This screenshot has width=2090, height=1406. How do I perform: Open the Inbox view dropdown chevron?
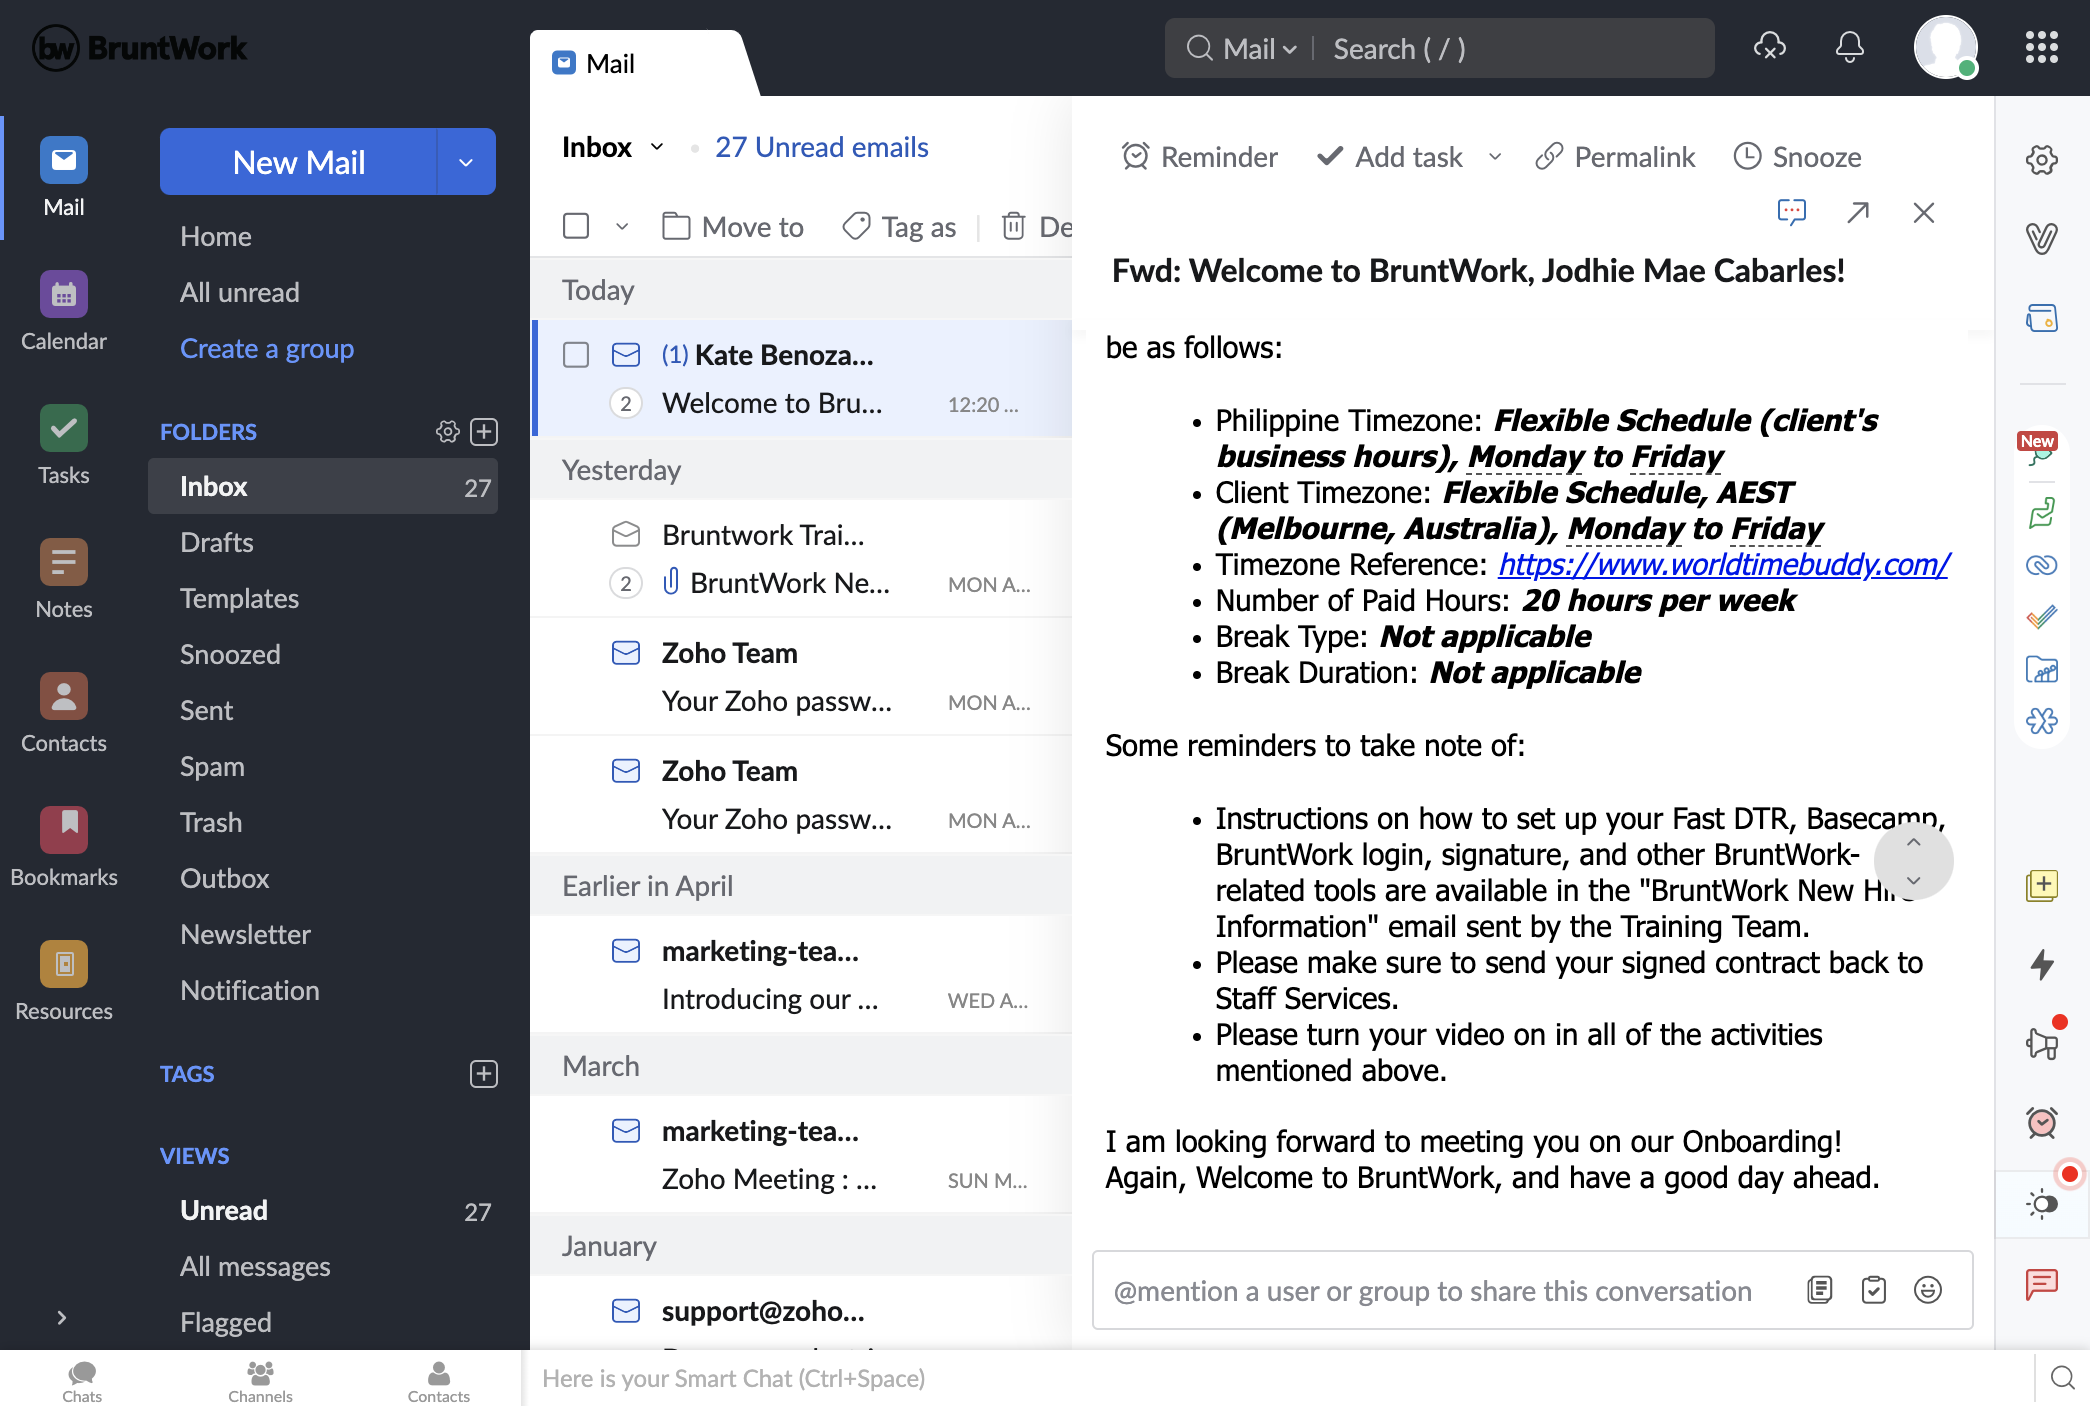coord(657,147)
